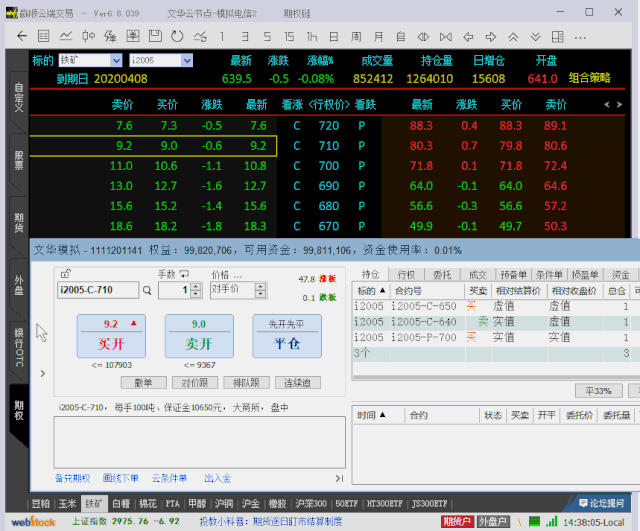Click the compress horizontally chart icon
640x531 pixels.
coord(446,37)
